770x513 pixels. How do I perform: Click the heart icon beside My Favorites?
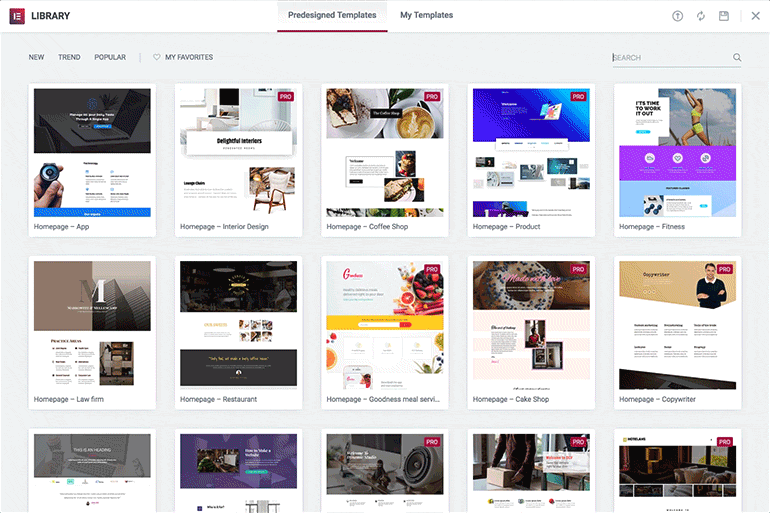coord(157,57)
